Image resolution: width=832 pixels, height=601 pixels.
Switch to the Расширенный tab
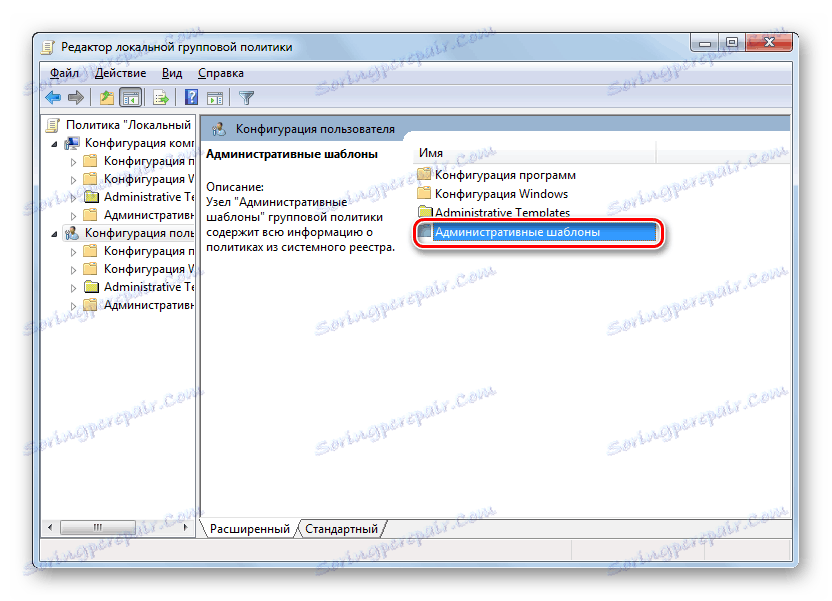click(249, 529)
